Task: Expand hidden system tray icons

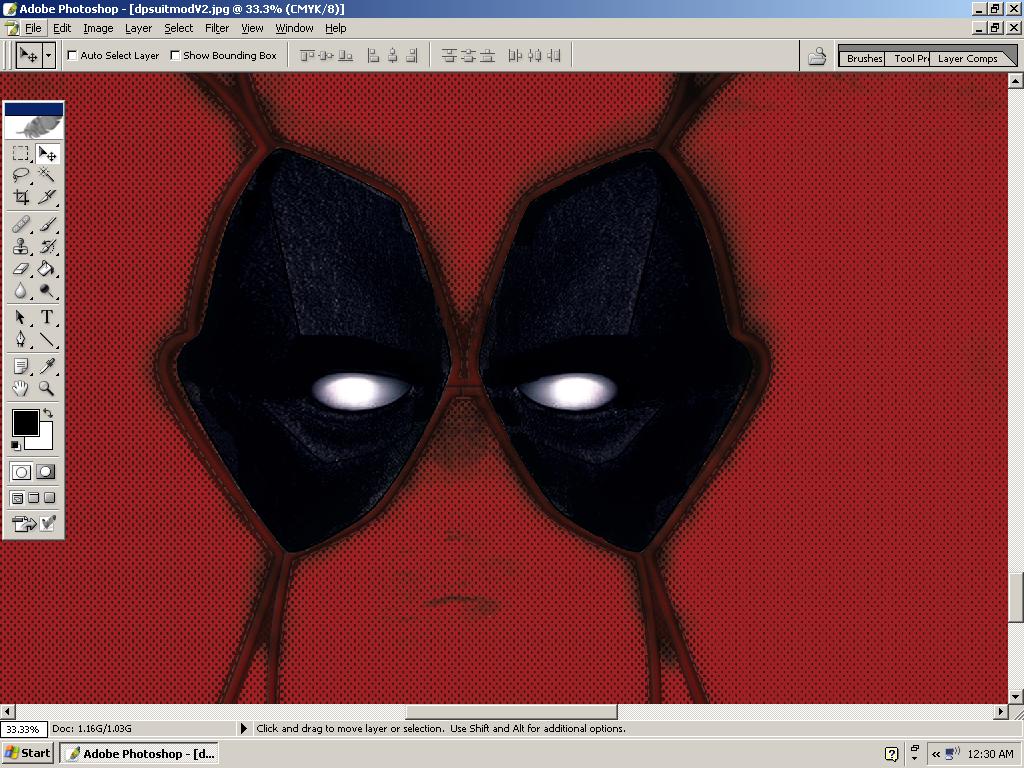Action: [x=936, y=754]
